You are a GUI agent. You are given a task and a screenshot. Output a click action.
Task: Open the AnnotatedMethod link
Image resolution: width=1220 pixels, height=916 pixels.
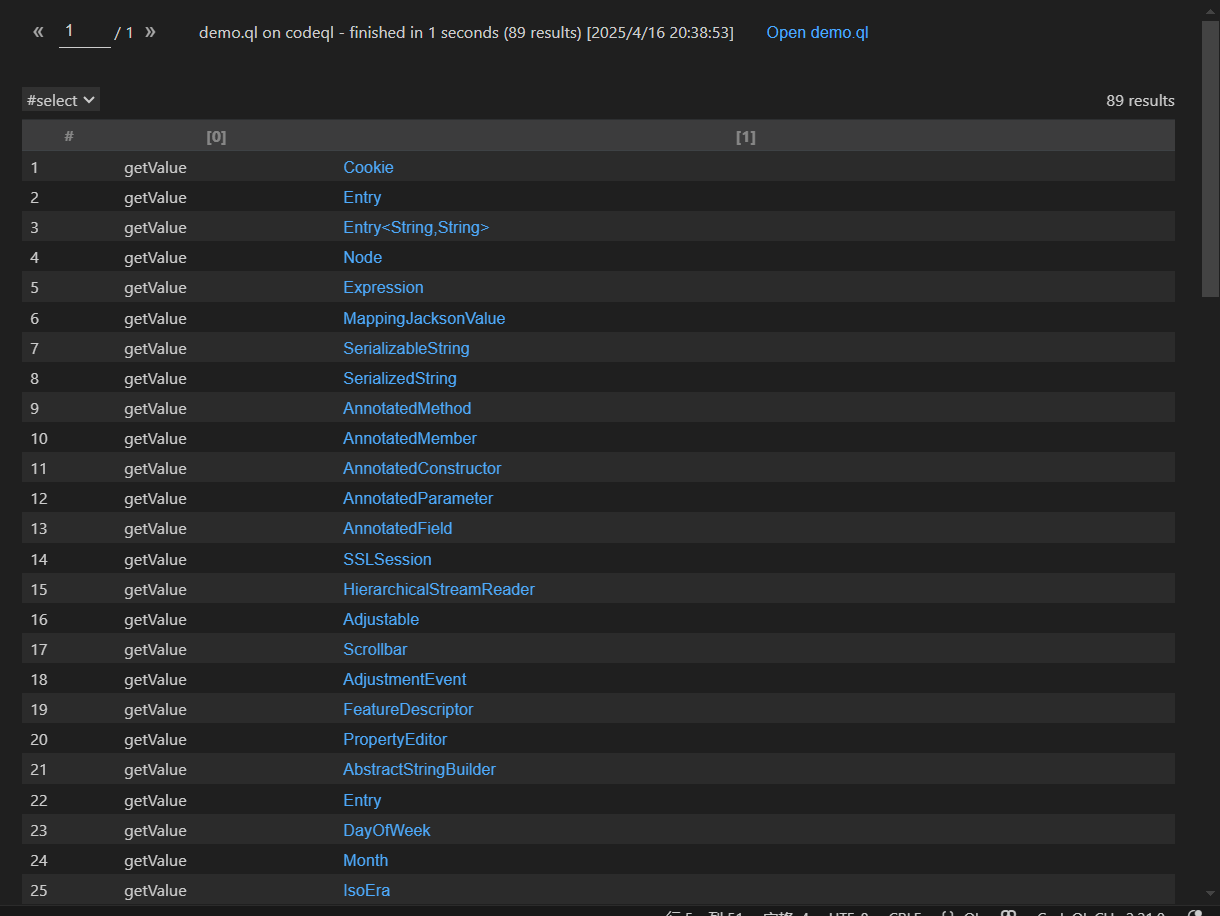pos(407,408)
